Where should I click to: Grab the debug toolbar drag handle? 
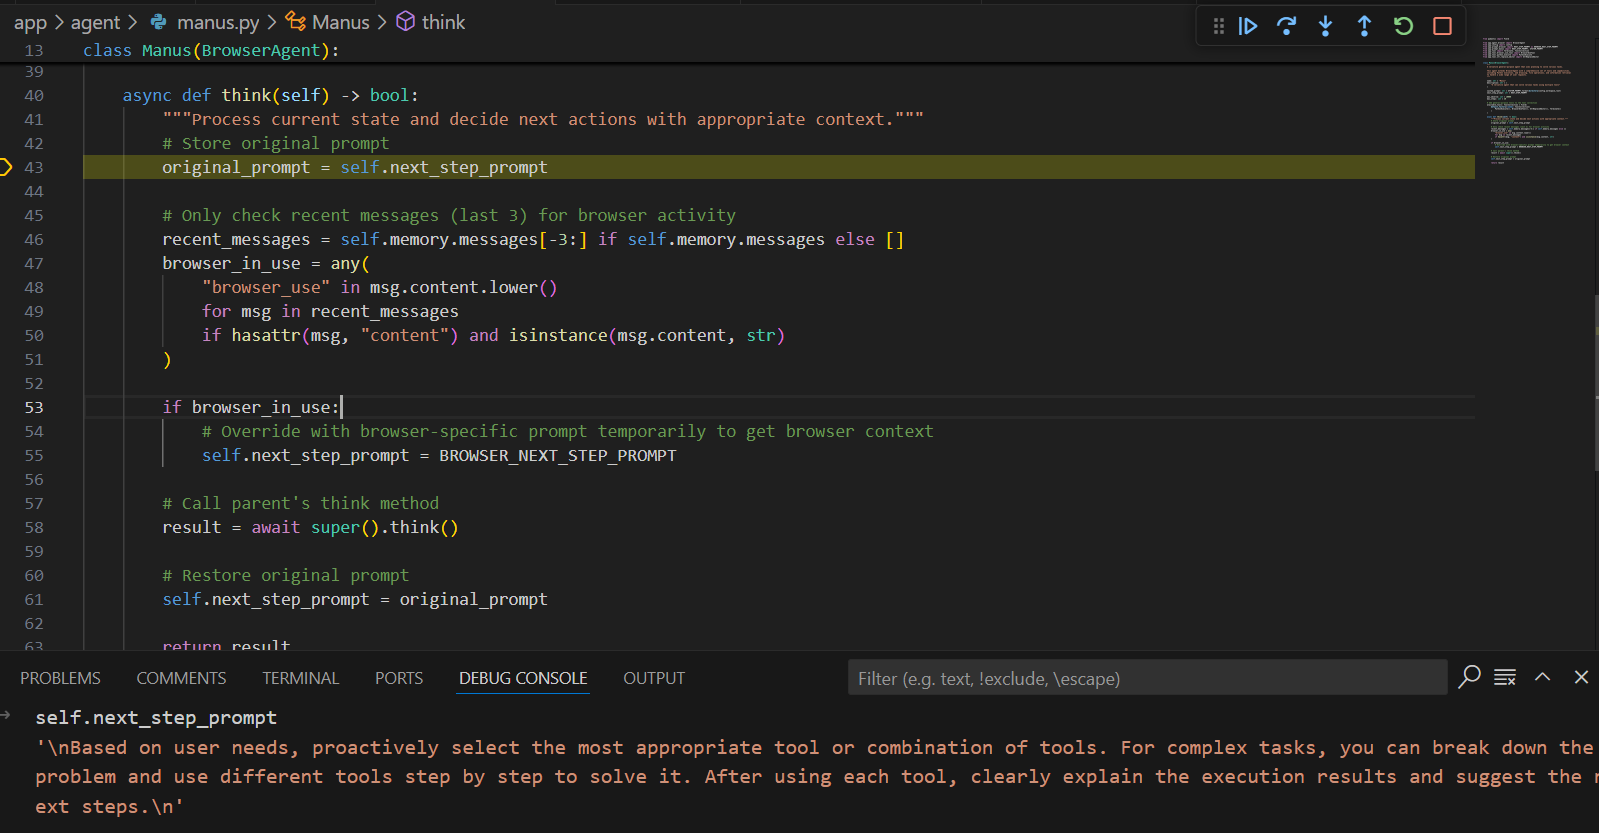point(1218,26)
